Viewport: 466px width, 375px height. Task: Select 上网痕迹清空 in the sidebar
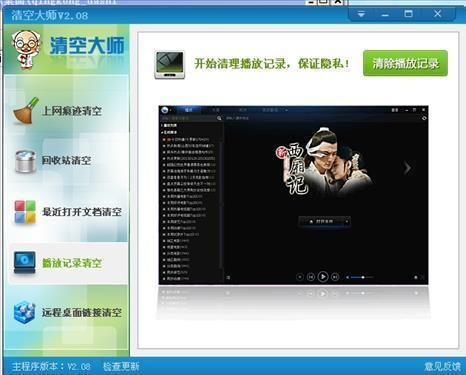[72, 111]
